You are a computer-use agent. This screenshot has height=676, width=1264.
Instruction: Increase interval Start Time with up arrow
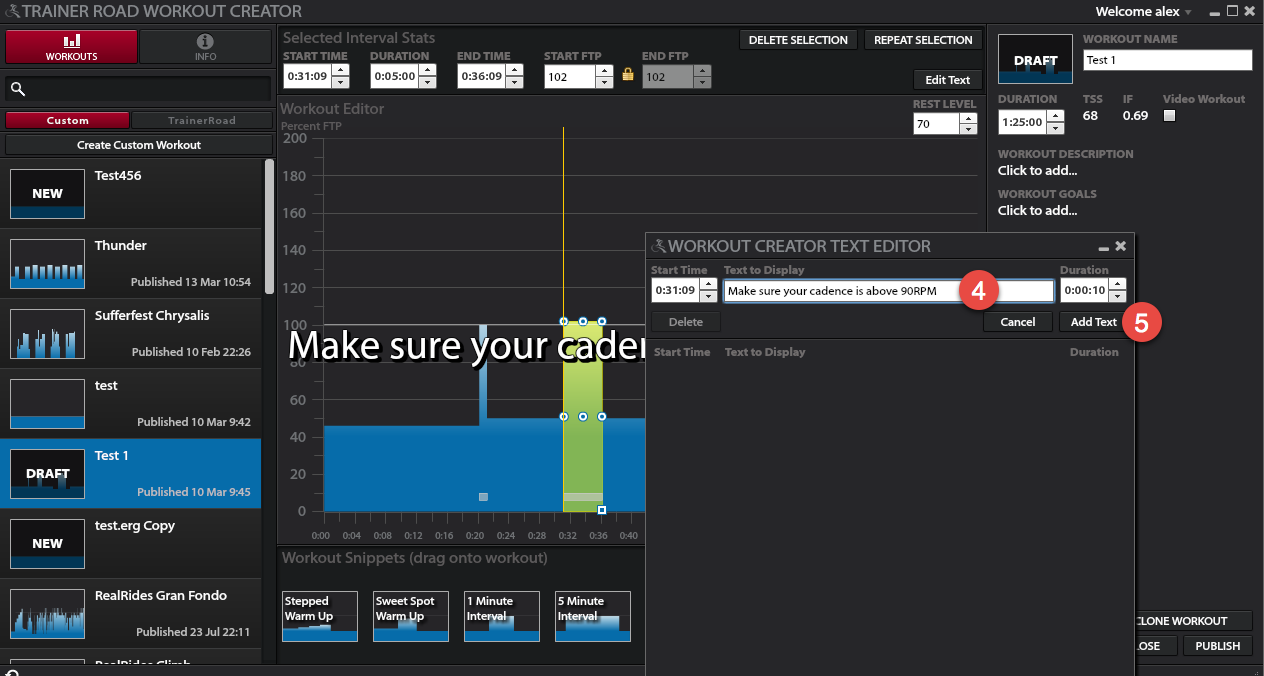pos(341,70)
